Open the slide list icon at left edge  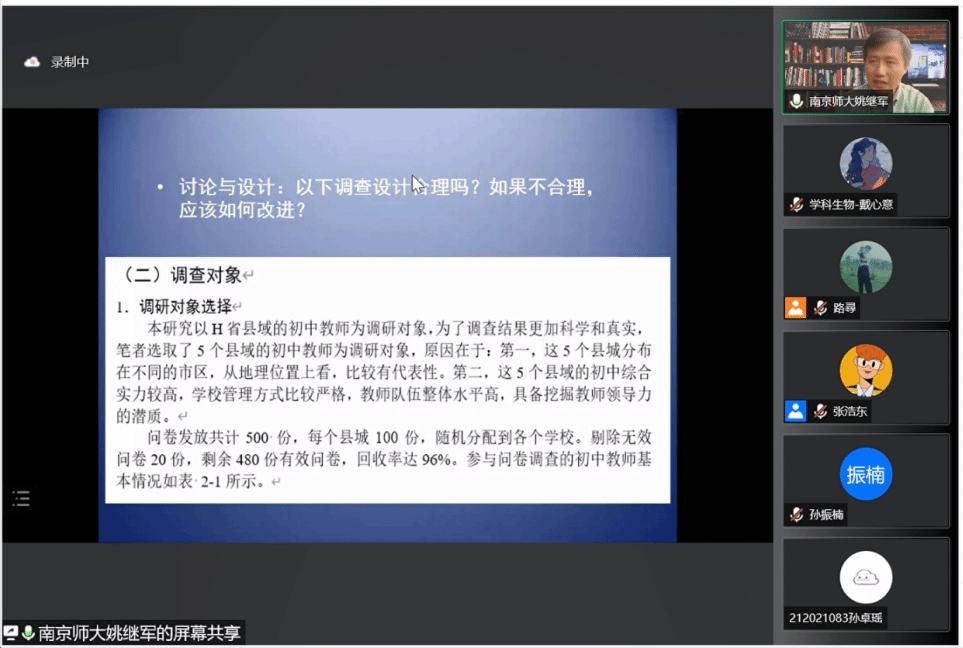point(21,498)
